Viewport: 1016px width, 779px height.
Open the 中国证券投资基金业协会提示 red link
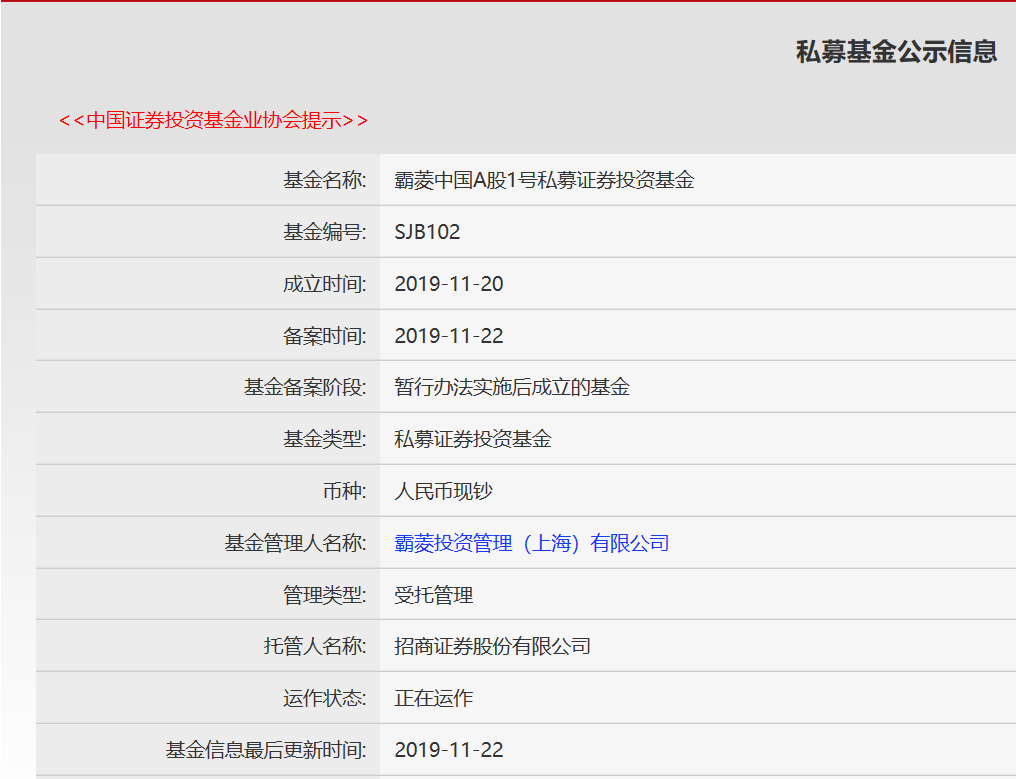click(x=213, y=120)
